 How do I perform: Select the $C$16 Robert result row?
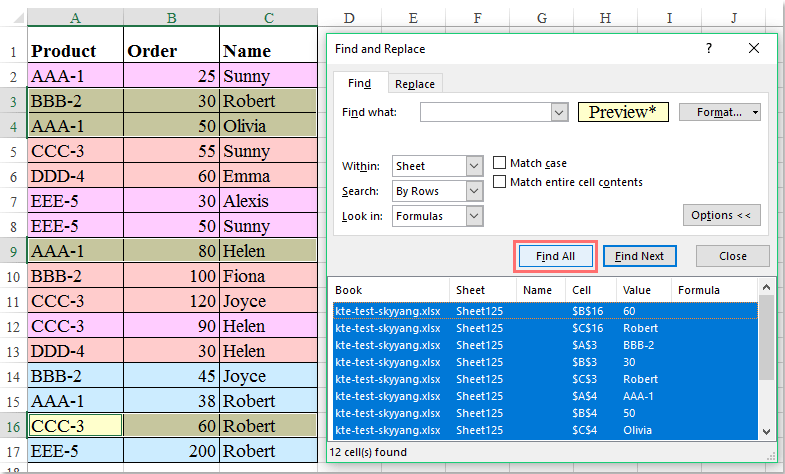[x=545, y=328]
